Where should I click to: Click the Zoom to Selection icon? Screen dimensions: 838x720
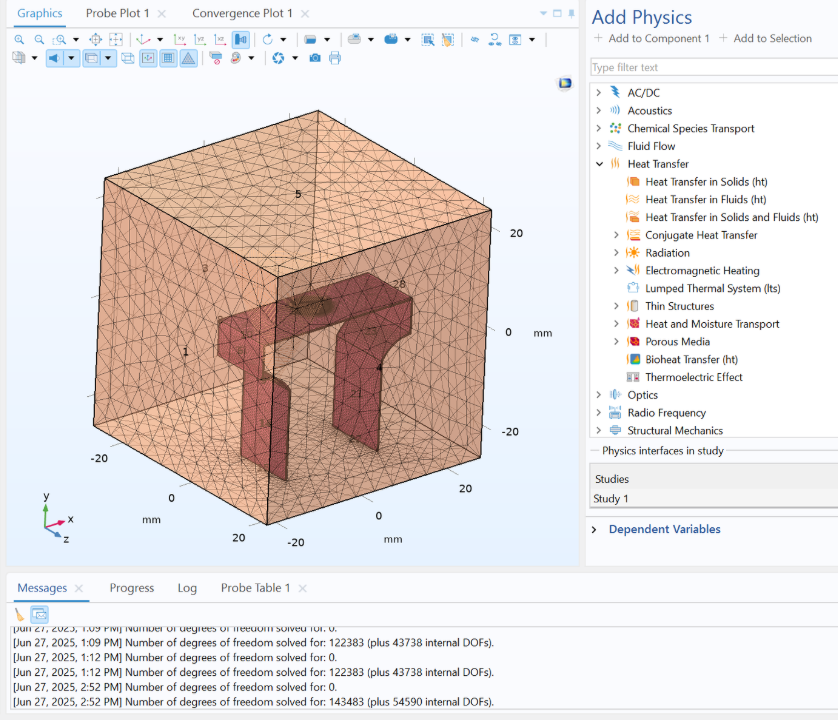[x=96, y=40]
